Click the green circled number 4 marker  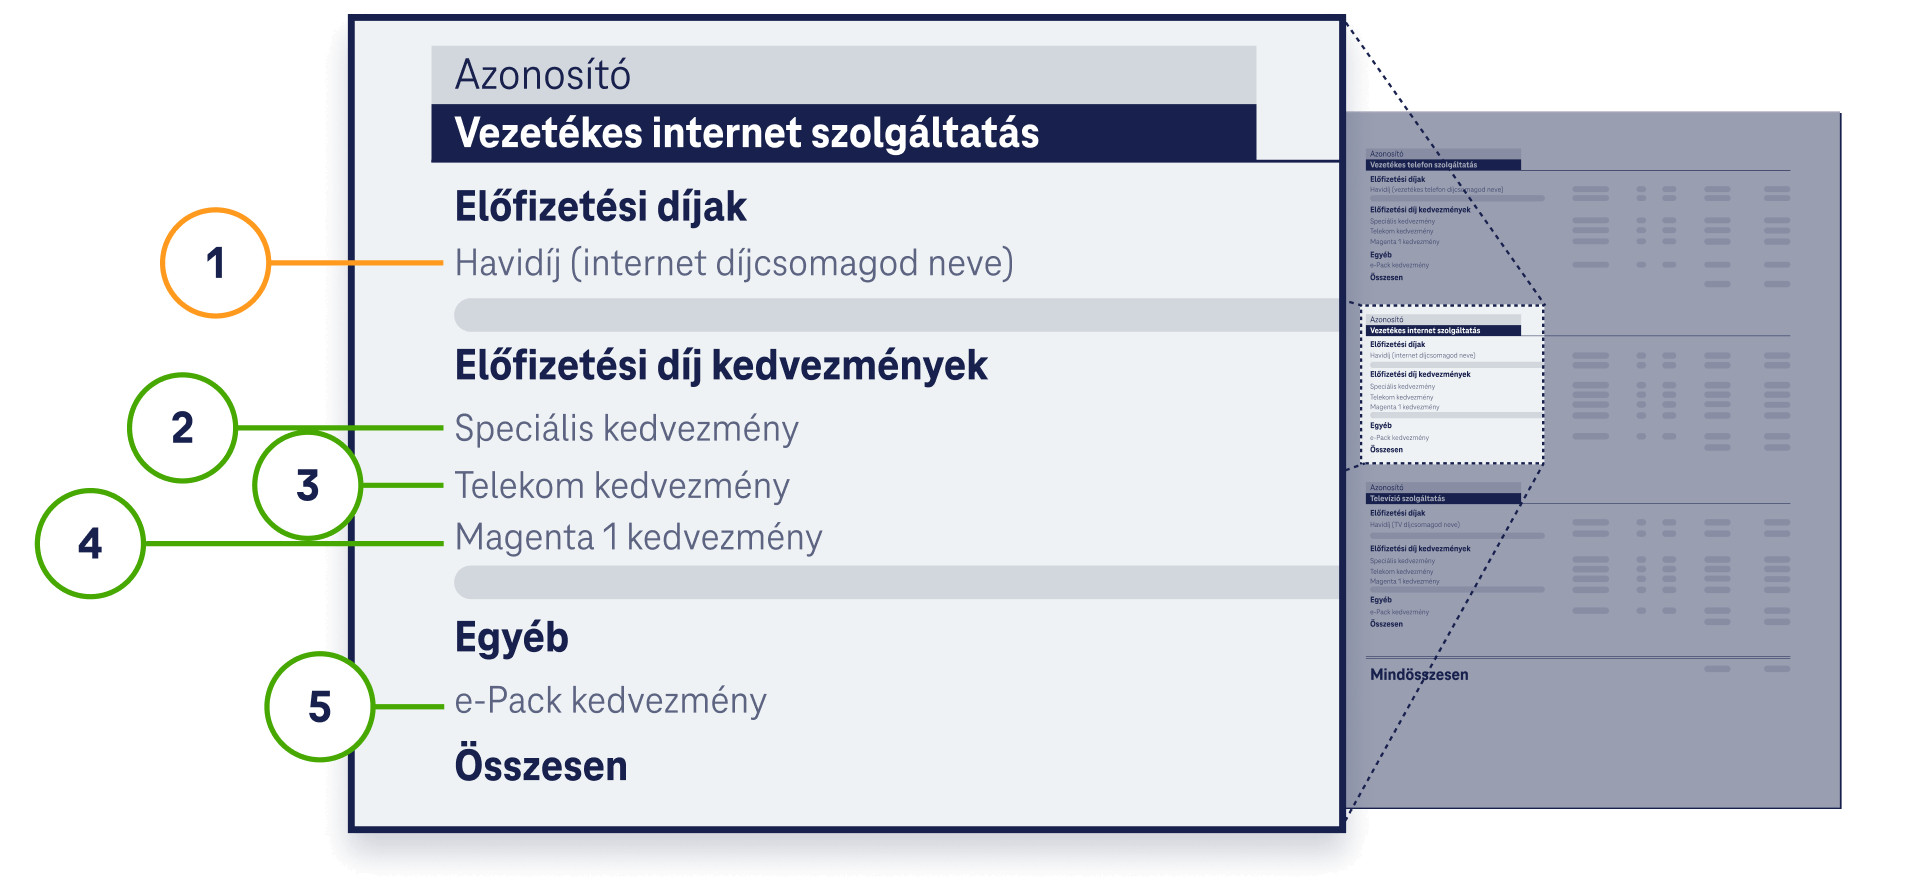(x=90, y=543)
